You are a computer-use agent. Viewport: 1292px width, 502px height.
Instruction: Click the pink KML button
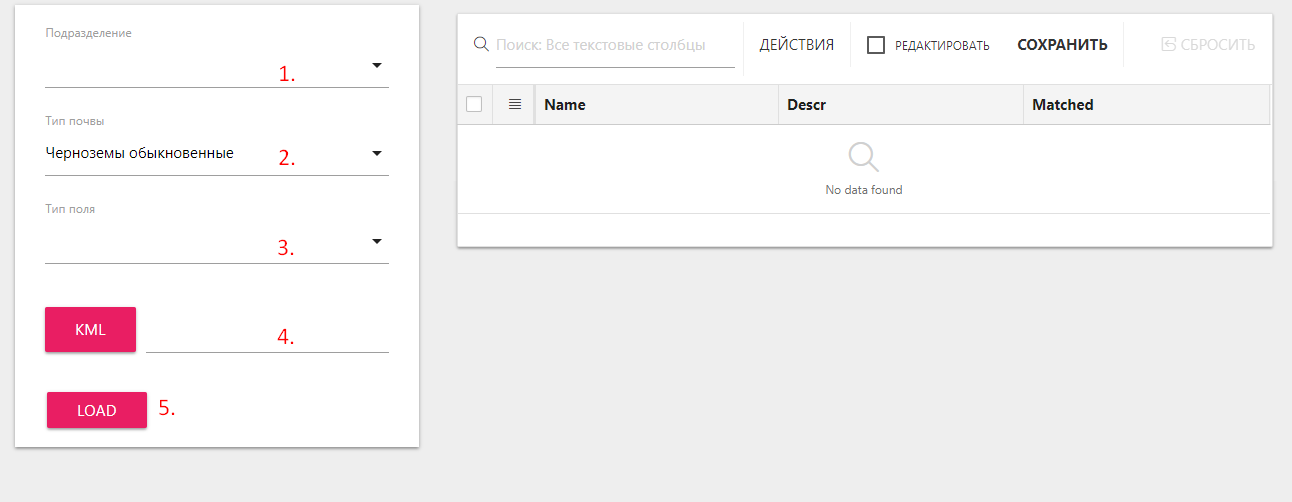[90, 330]
